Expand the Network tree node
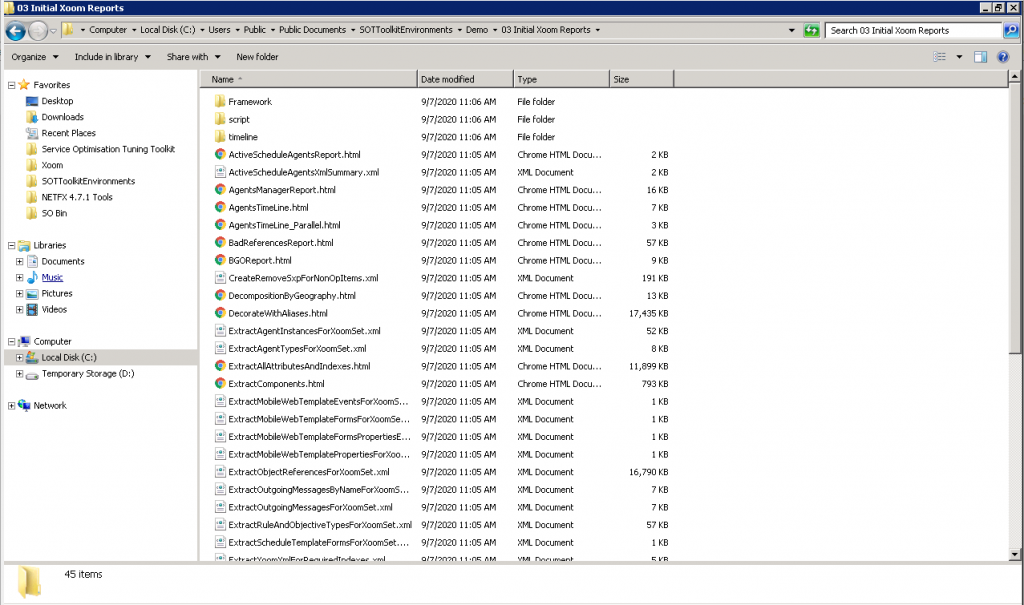 tap(11, 406)
